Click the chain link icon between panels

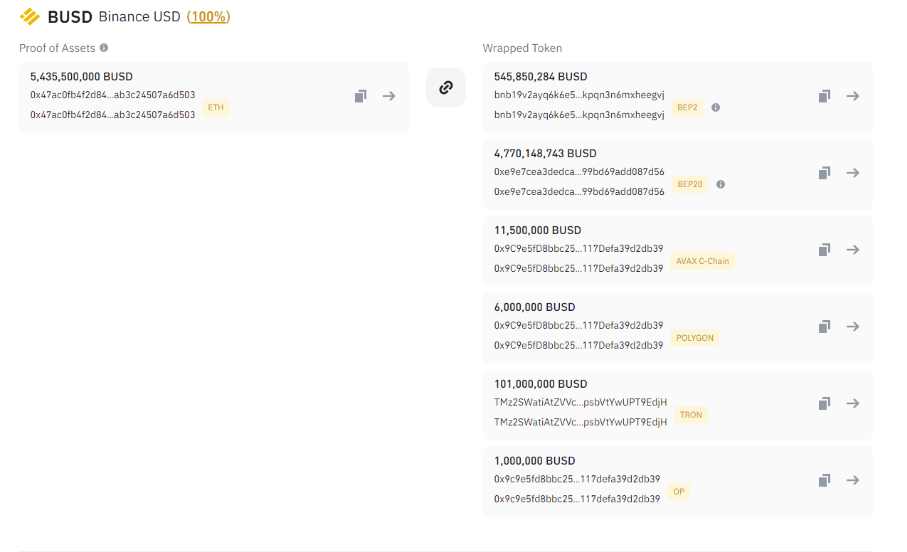tap(446, 87)
